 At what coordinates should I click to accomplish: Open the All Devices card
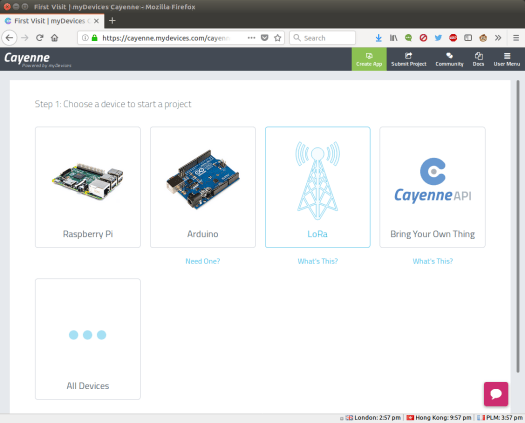[x=88, y=339]
